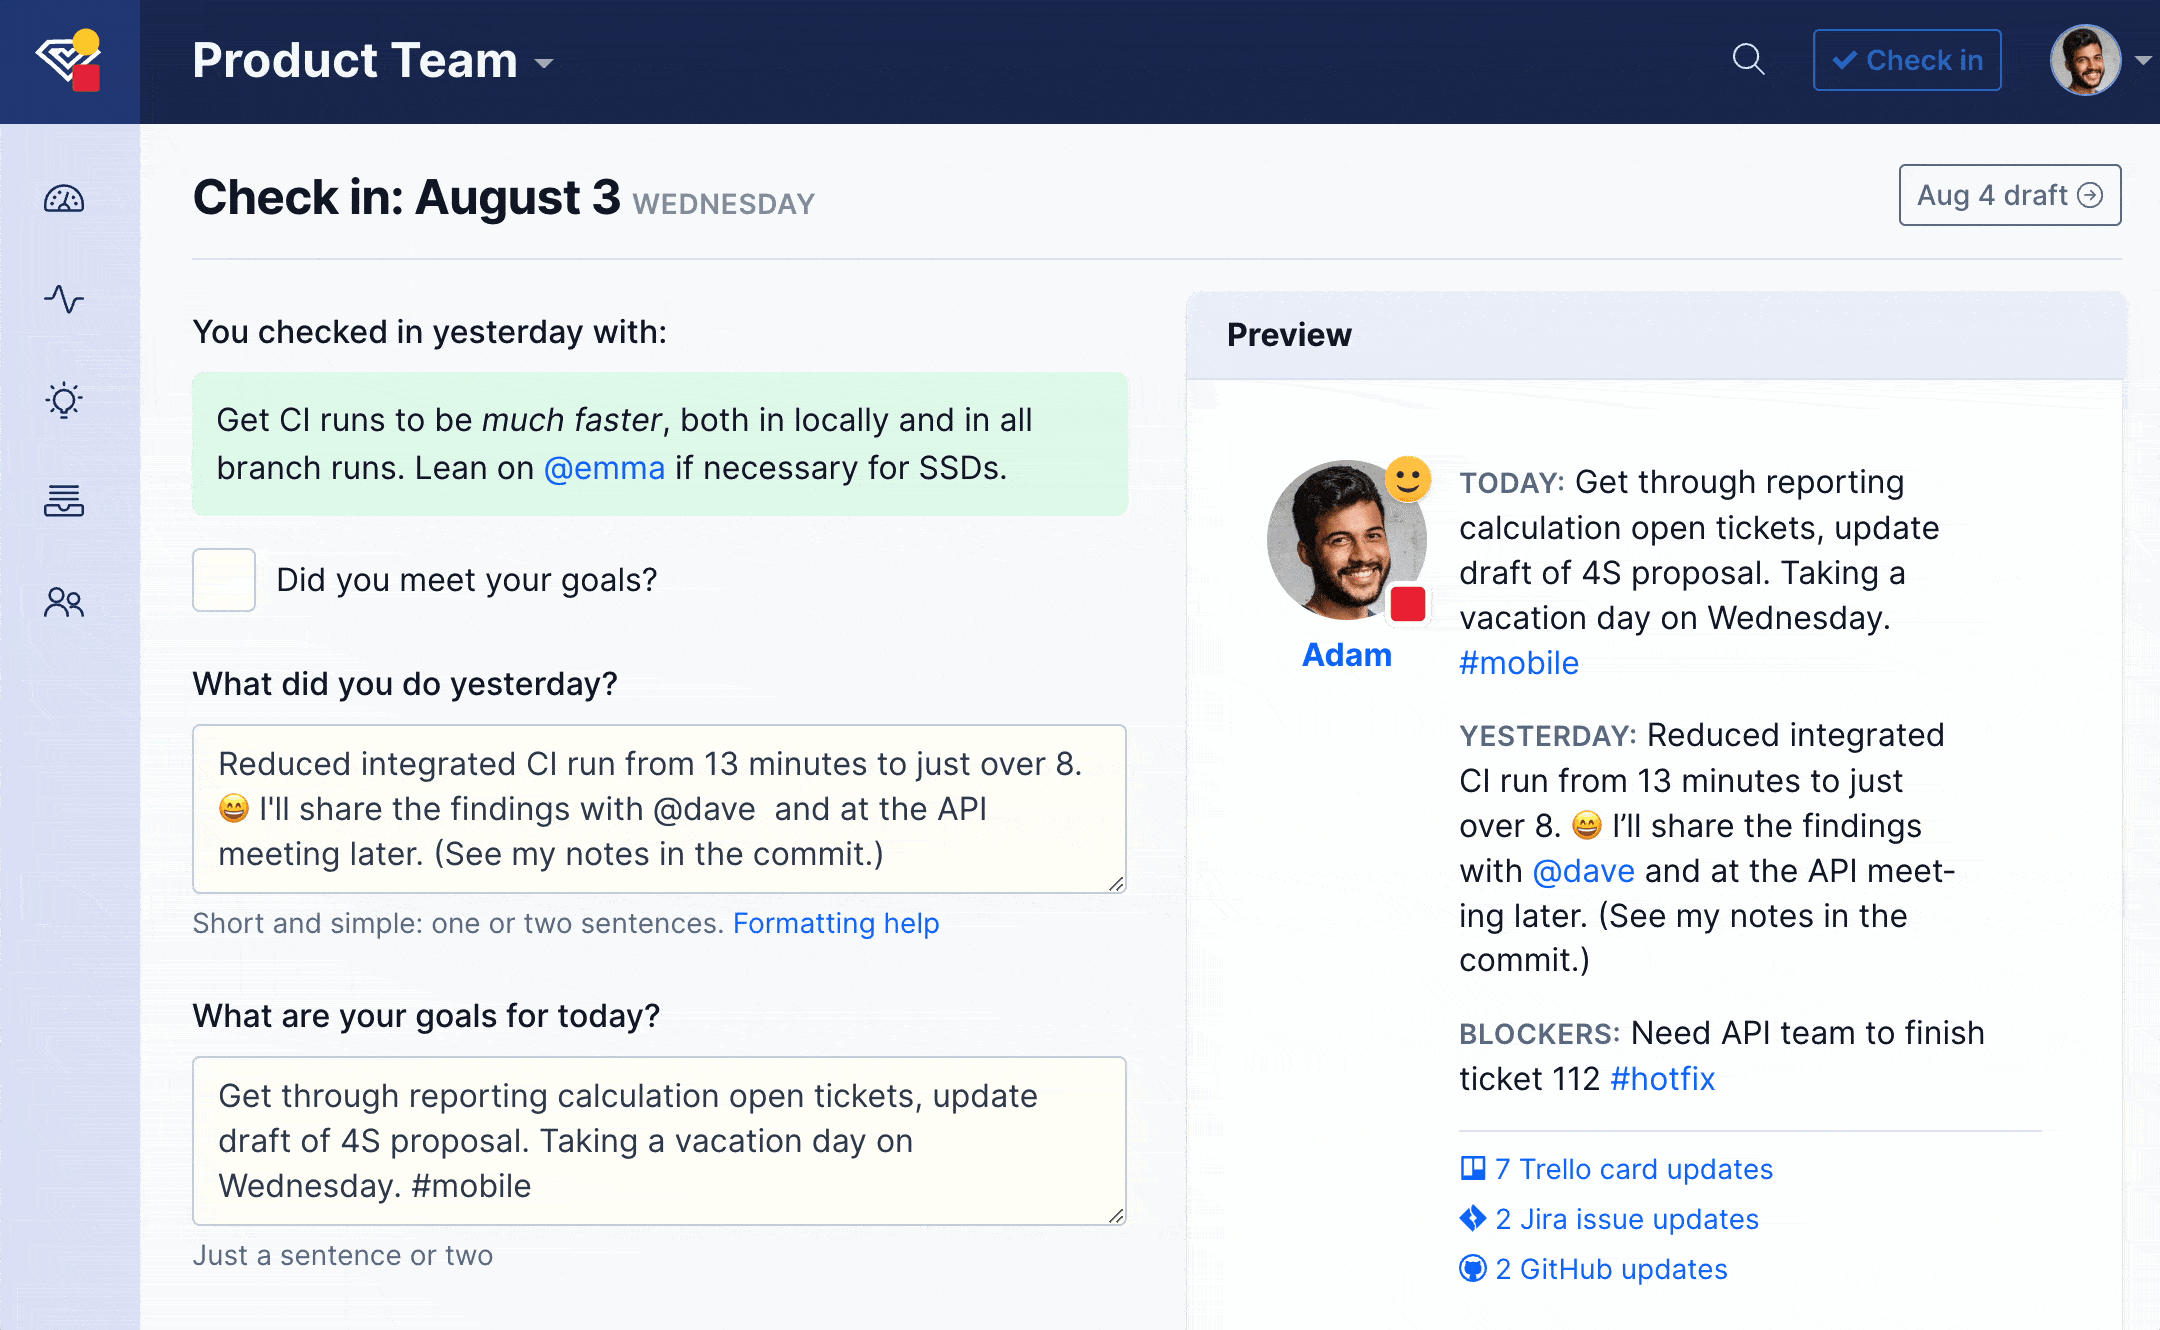Open the activity pulse icon in sidebar

[64, 299]
